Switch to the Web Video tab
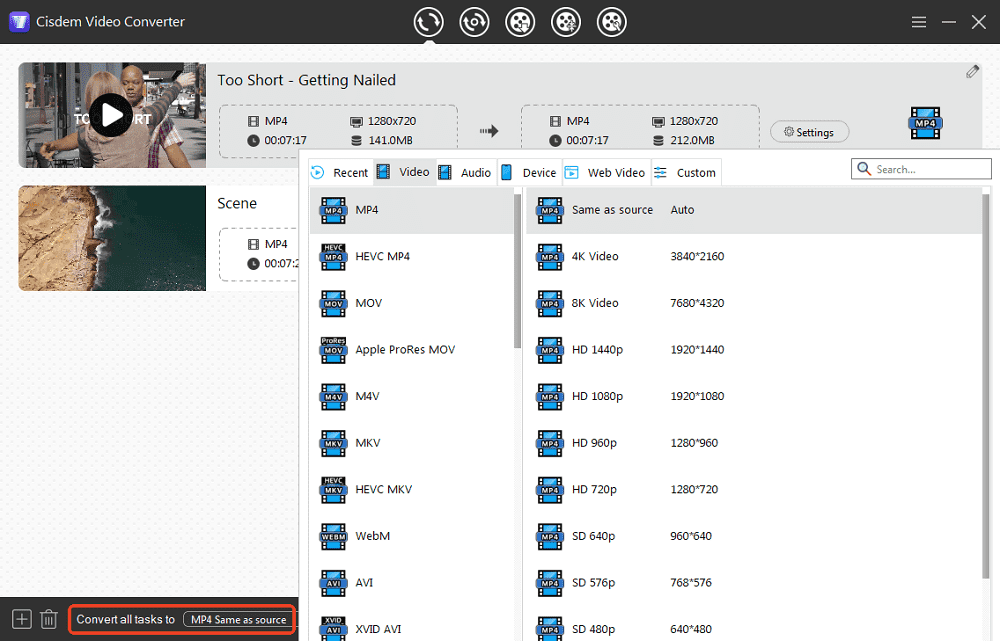 (x=606, y=172)
